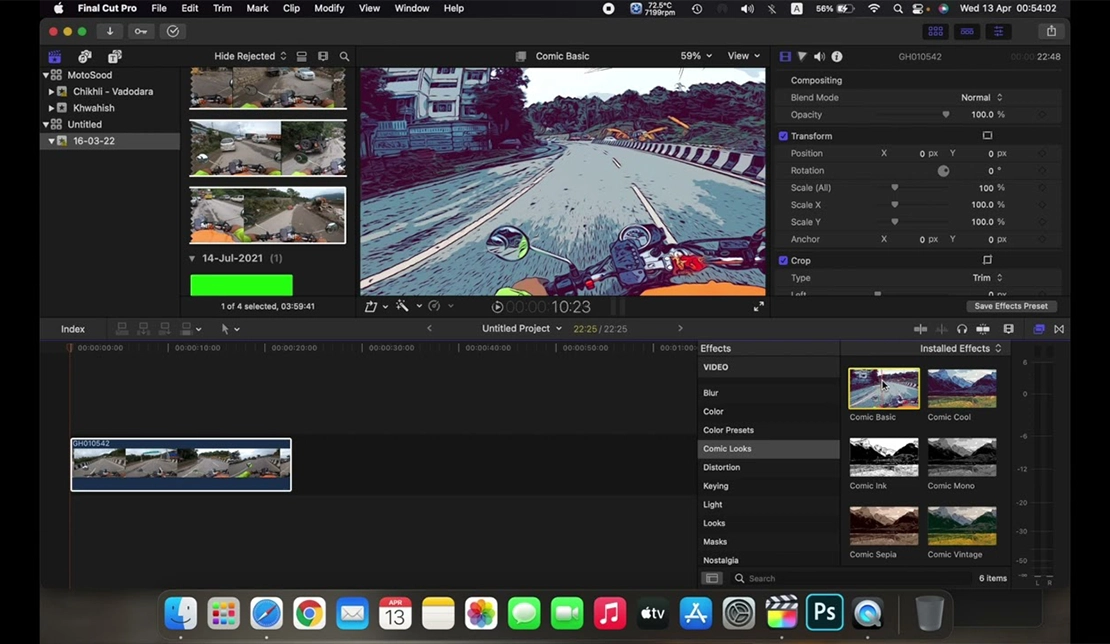Screen dimensions: 1110x644
Task: Collapse the MotoSood library tree
Action: [x=46, y=75]
